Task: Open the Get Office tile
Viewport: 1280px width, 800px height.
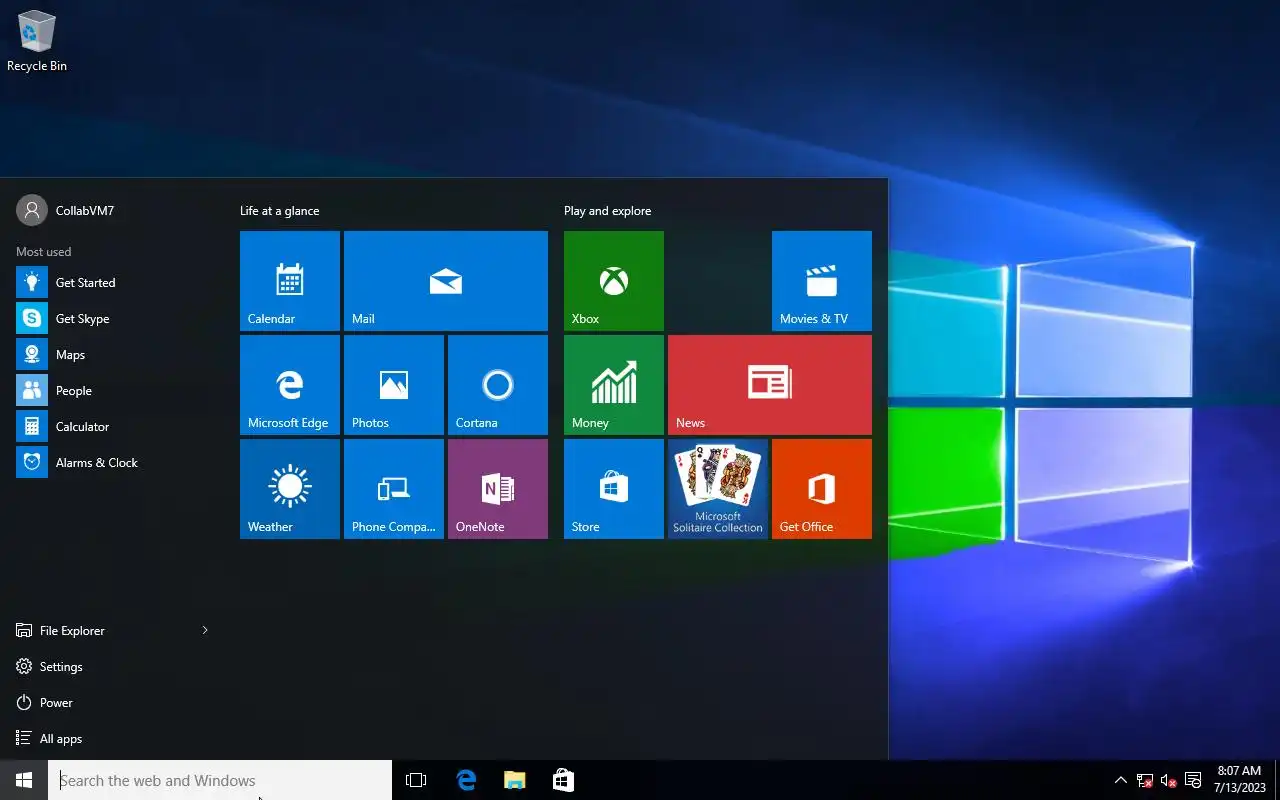Action: tap(822, 489)
